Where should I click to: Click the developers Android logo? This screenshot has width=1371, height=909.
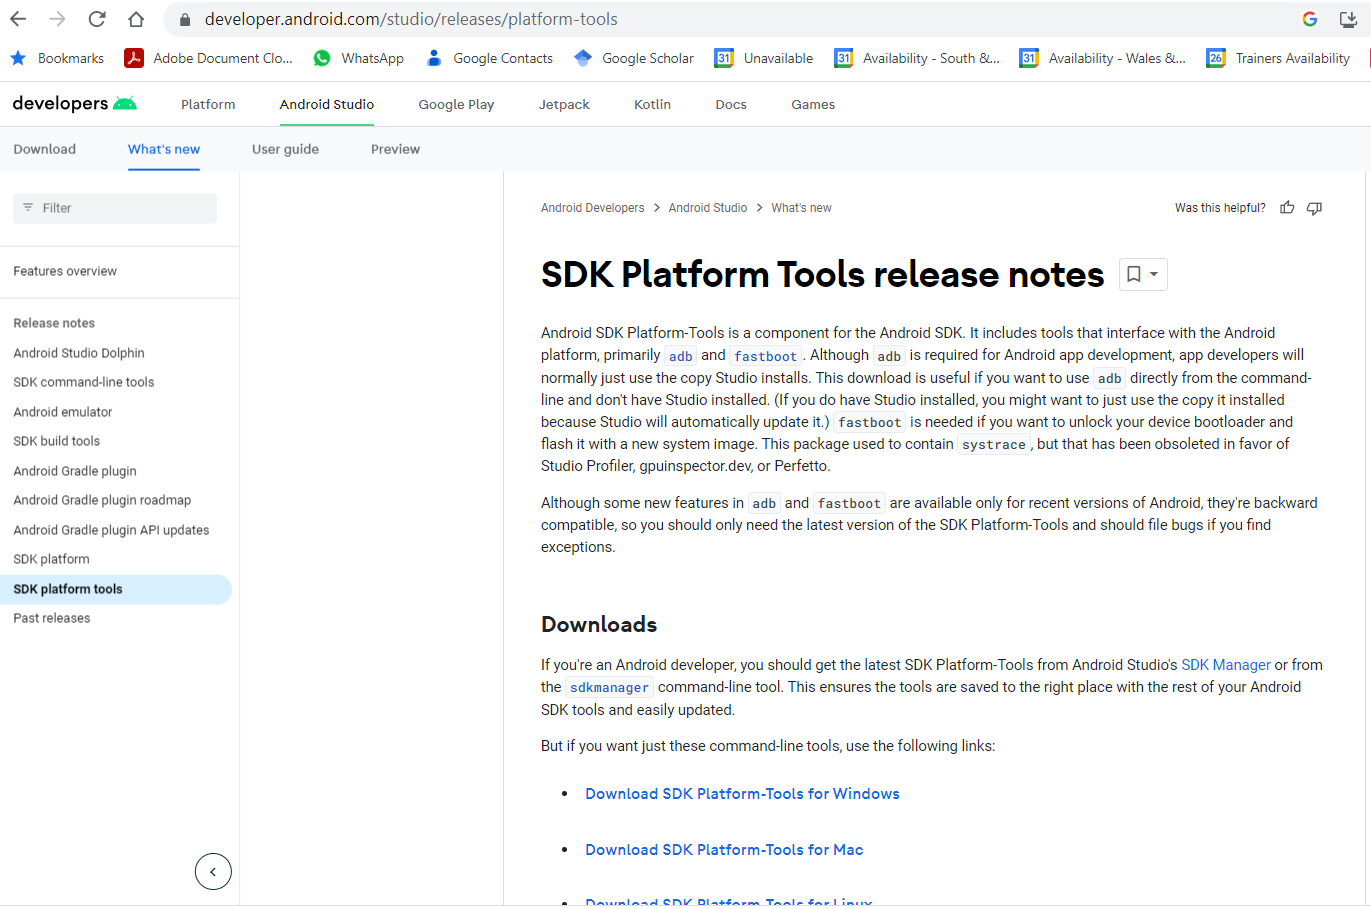point(74,103)
